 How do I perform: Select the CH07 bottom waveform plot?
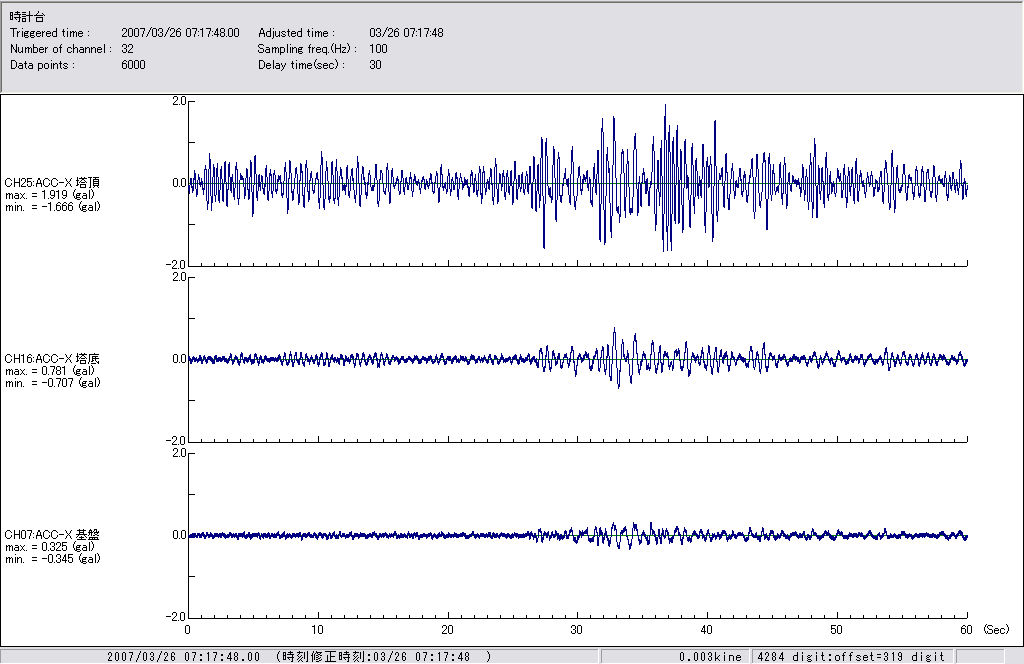577,535
